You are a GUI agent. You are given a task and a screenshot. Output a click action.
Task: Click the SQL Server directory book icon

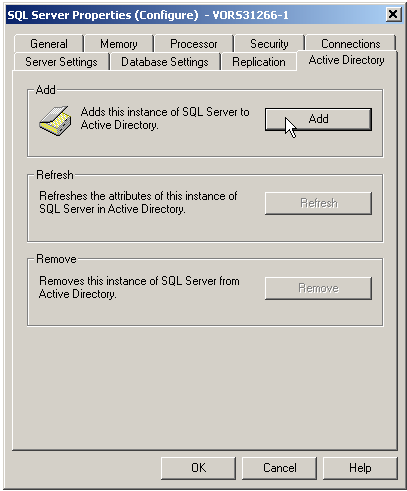(x=55, y=121)
